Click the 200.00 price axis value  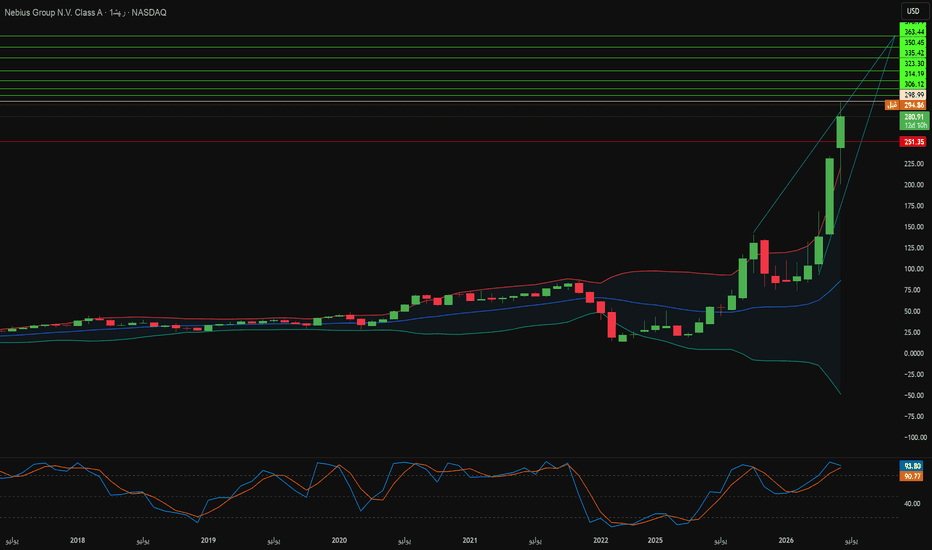914,185
